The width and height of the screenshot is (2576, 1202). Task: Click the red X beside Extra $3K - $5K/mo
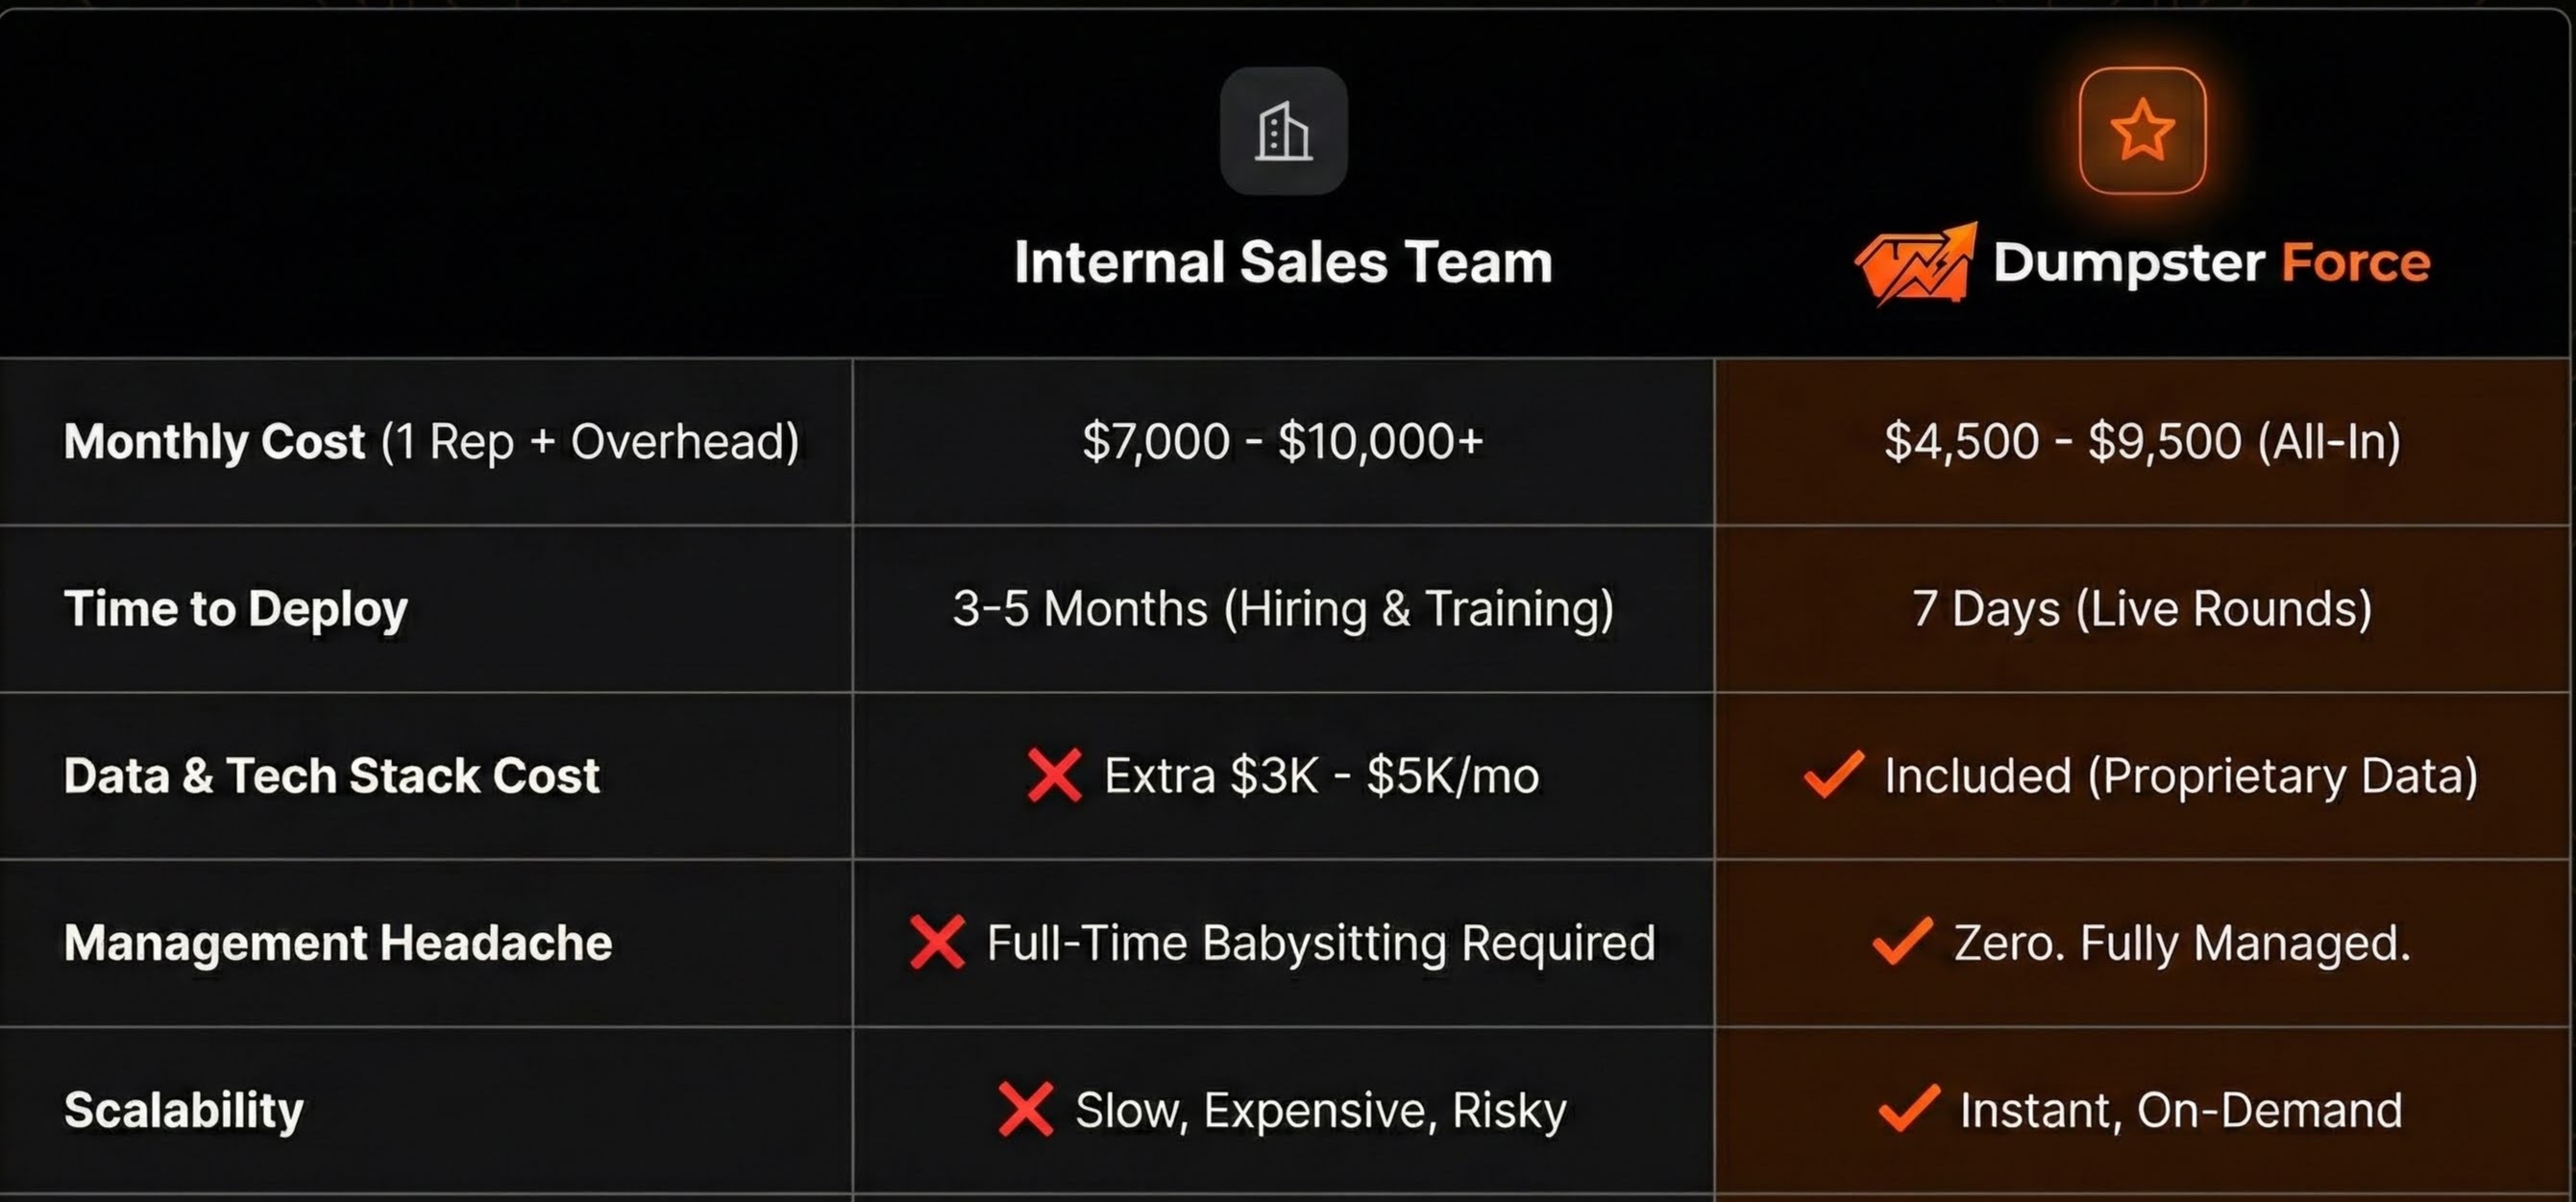pyautogui.click(x=1054, y=775)
